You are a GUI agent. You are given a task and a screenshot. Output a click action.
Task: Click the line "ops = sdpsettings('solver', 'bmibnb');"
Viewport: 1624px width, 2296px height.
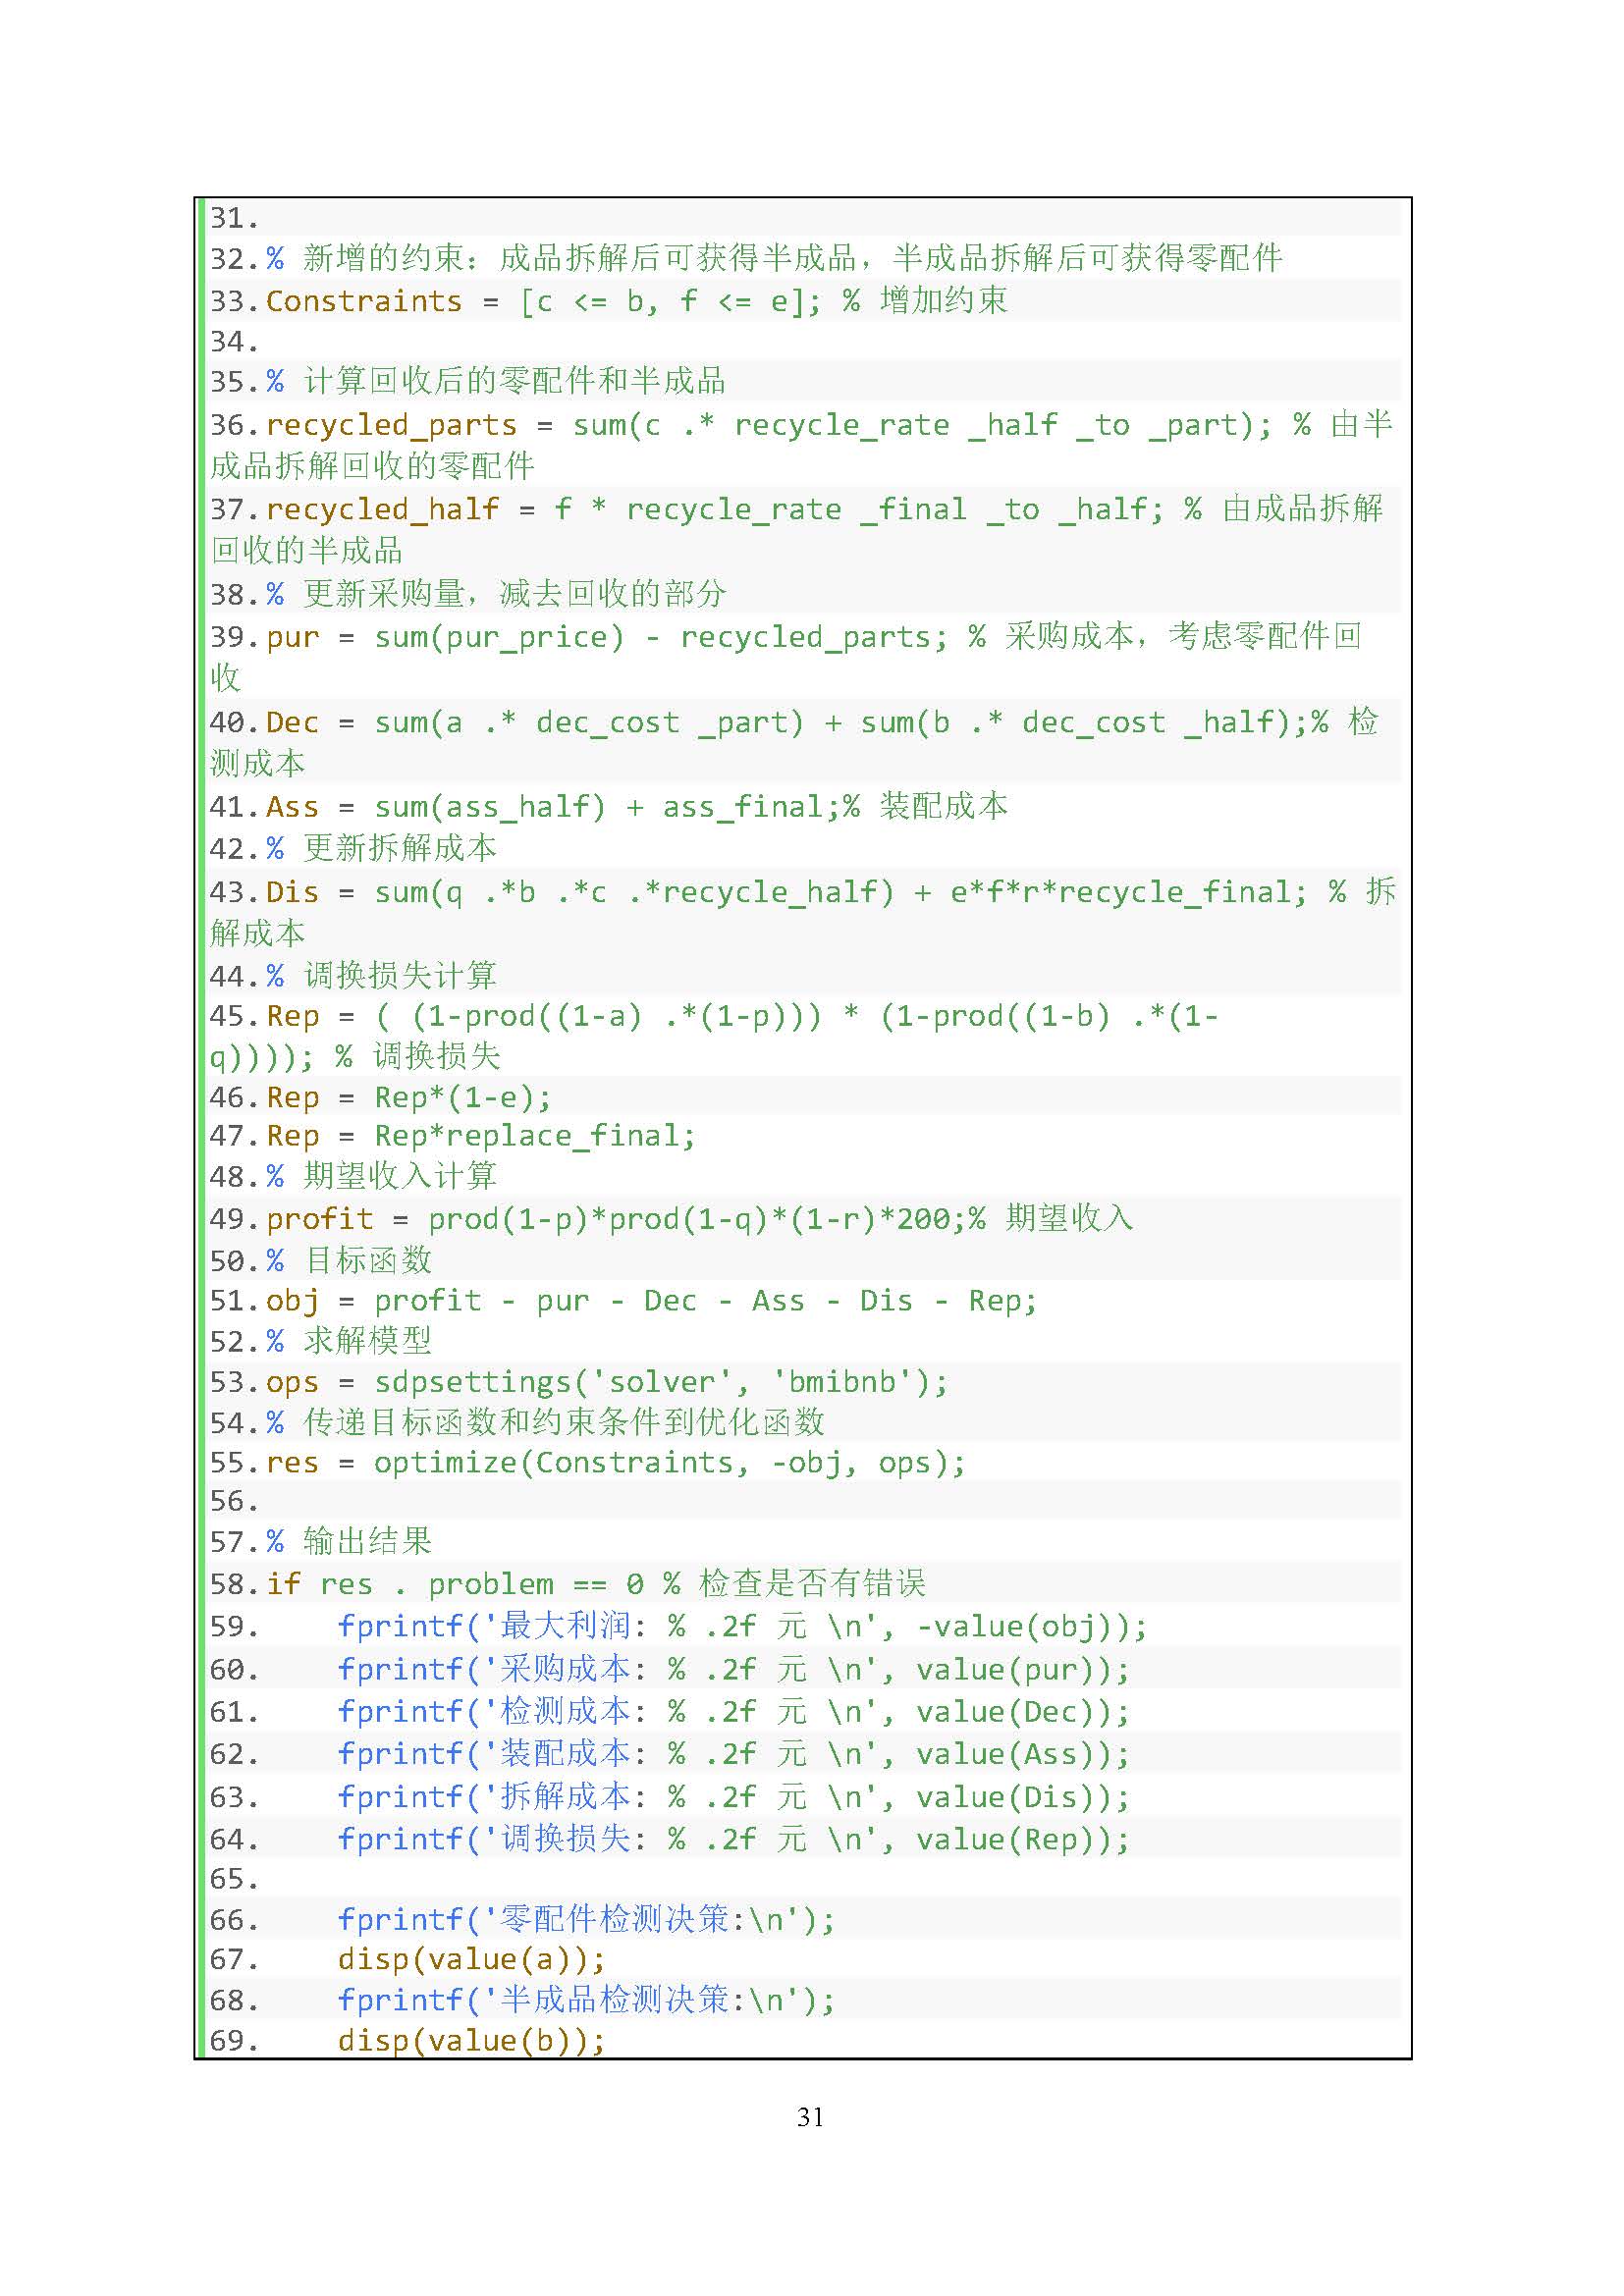pos(606,1381)
